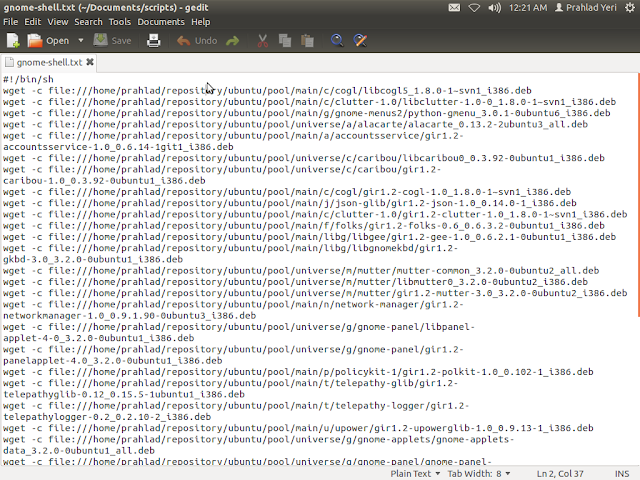Open Find with magnifier icon

click(x=337, y=40)
